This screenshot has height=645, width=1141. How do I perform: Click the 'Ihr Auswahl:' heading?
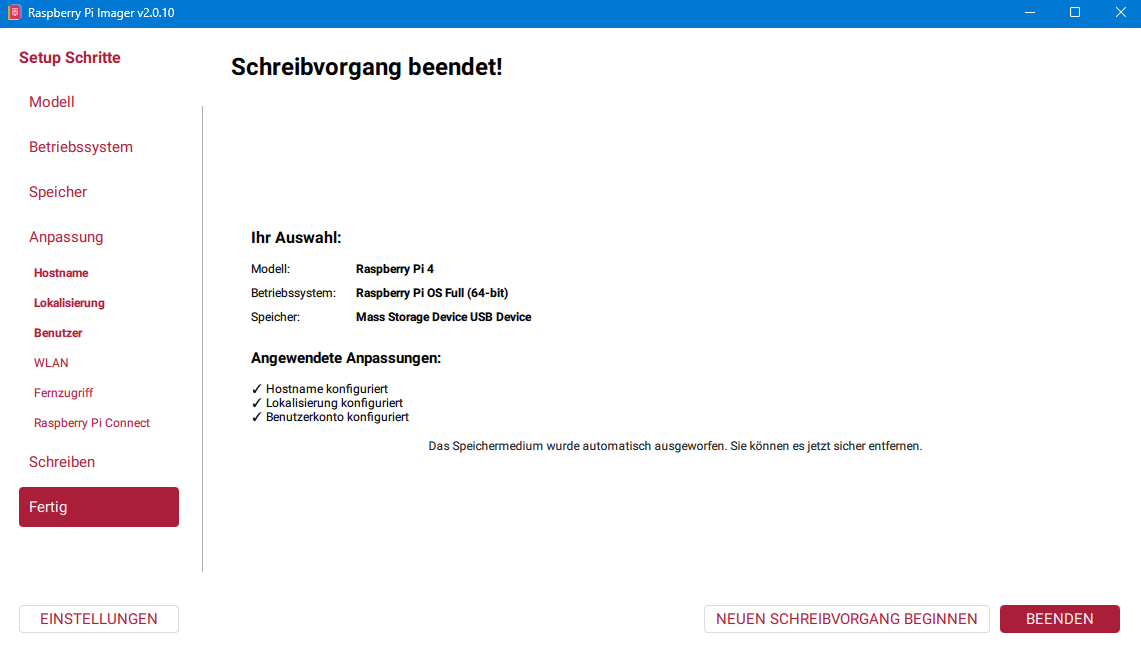point(296,237)
